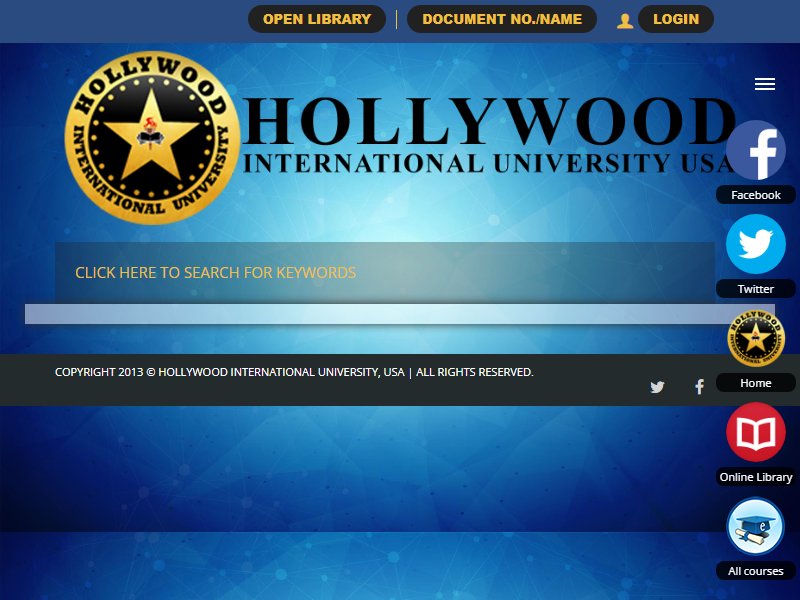Click the Hollywood International University USA title banner
The width and height of the screenshot is (800, 600).
(489, 135)
